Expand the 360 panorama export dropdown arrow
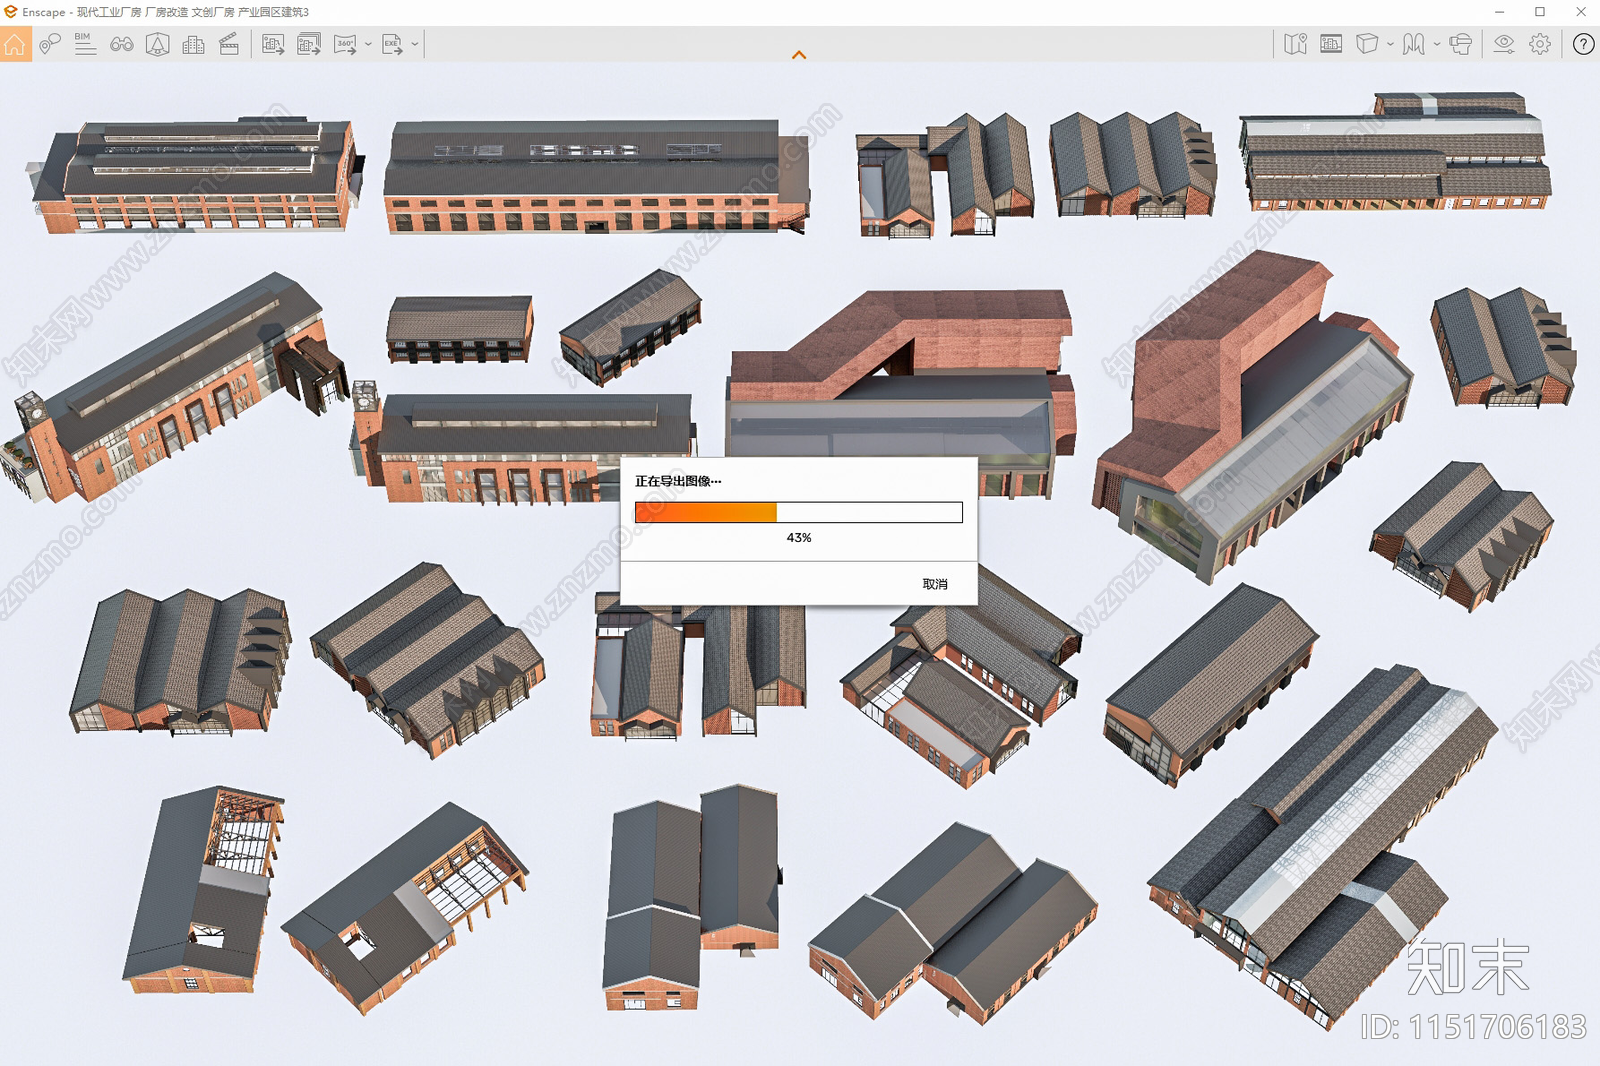The image size is (1600, 1066). point(368,44)
